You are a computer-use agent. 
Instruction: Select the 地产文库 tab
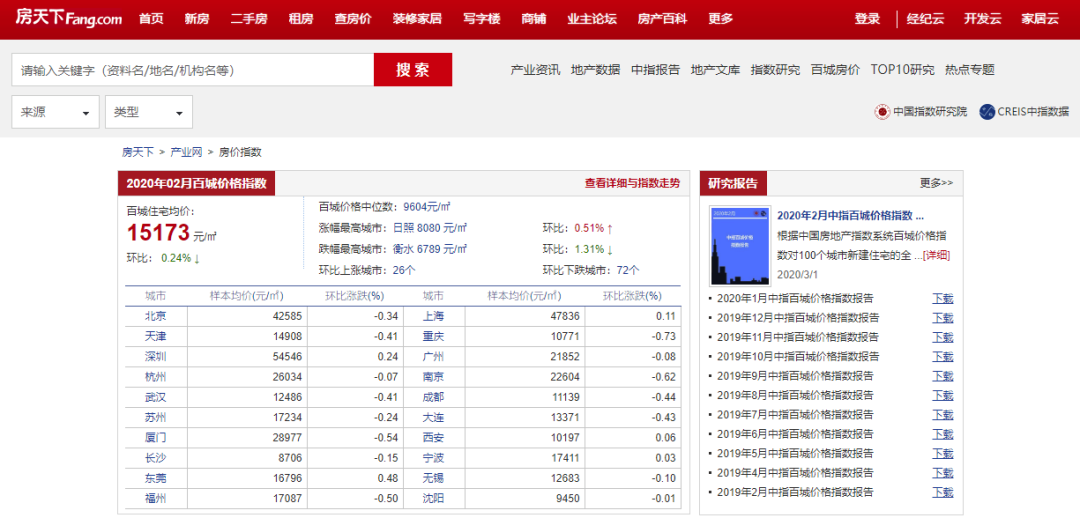tap(715, 70)
